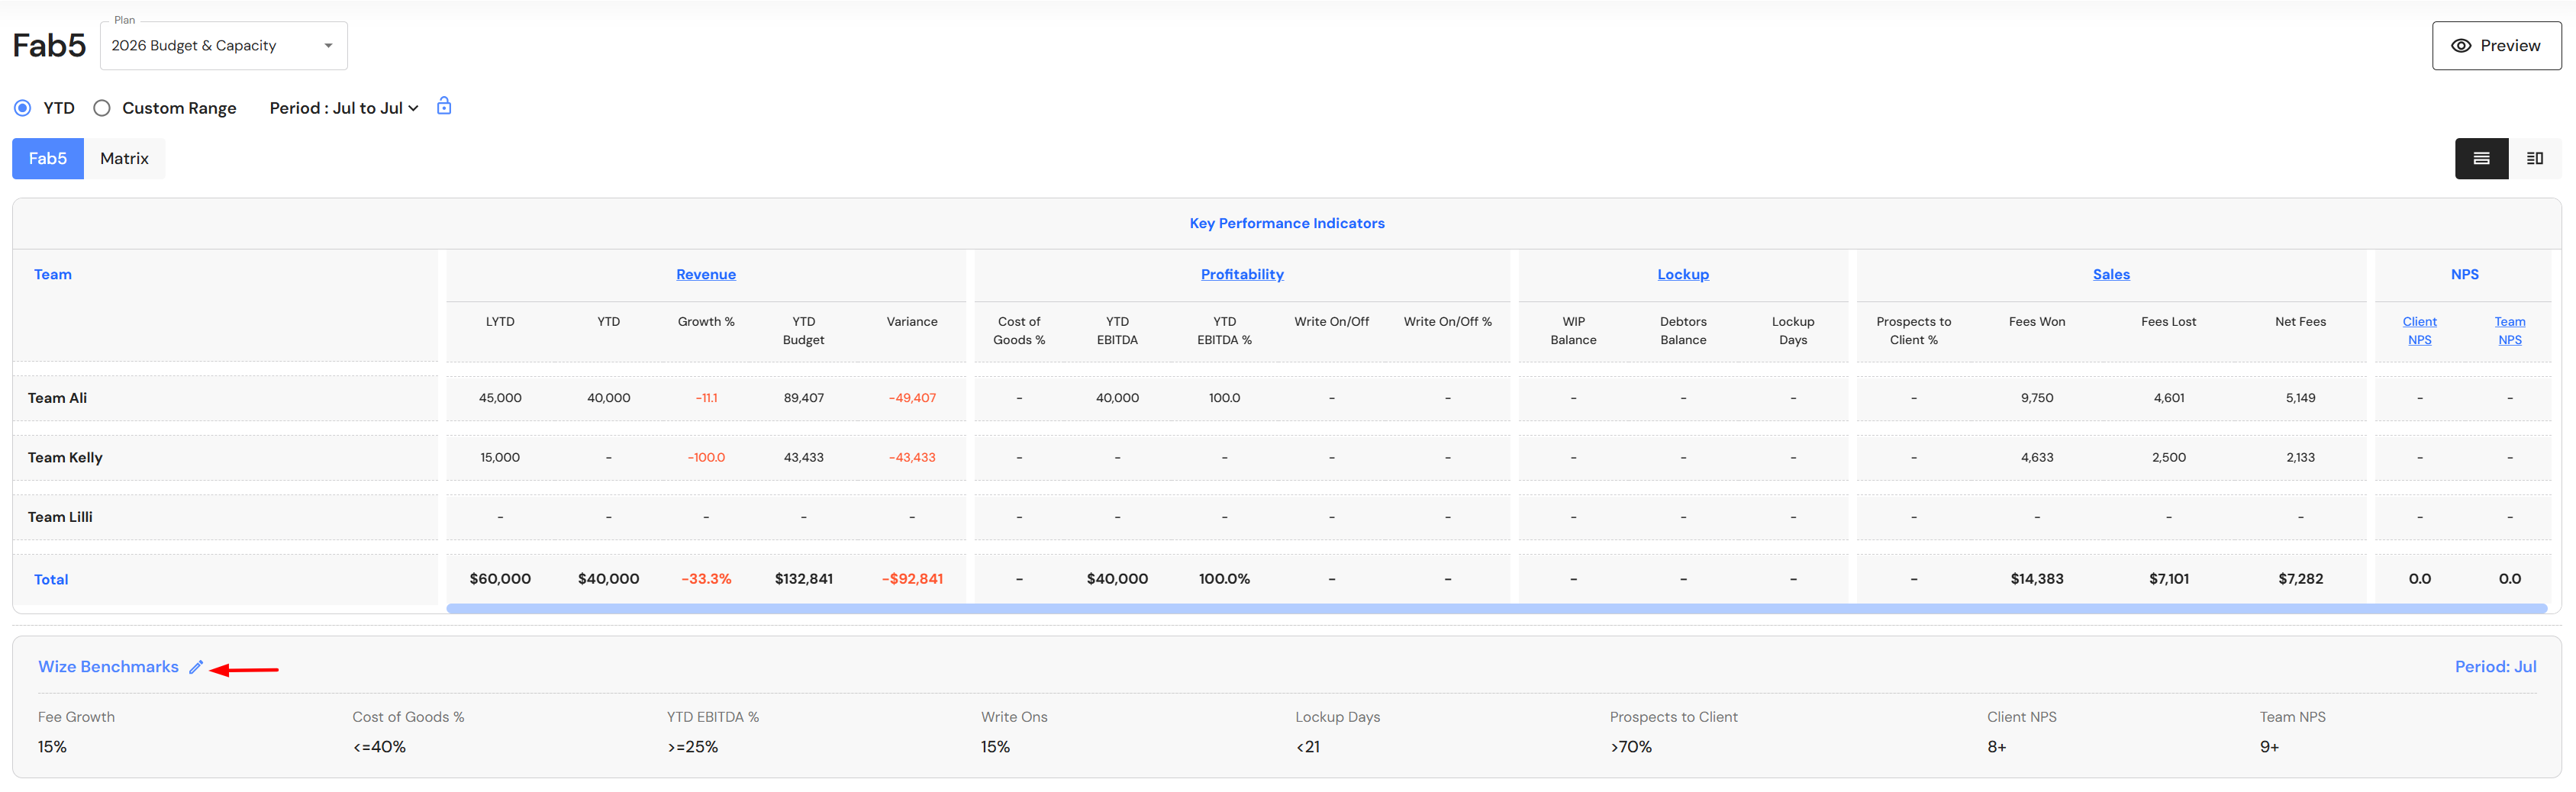
Task: Click the pencil icon beside Wize Benchmarks
Action: point(196,667)
